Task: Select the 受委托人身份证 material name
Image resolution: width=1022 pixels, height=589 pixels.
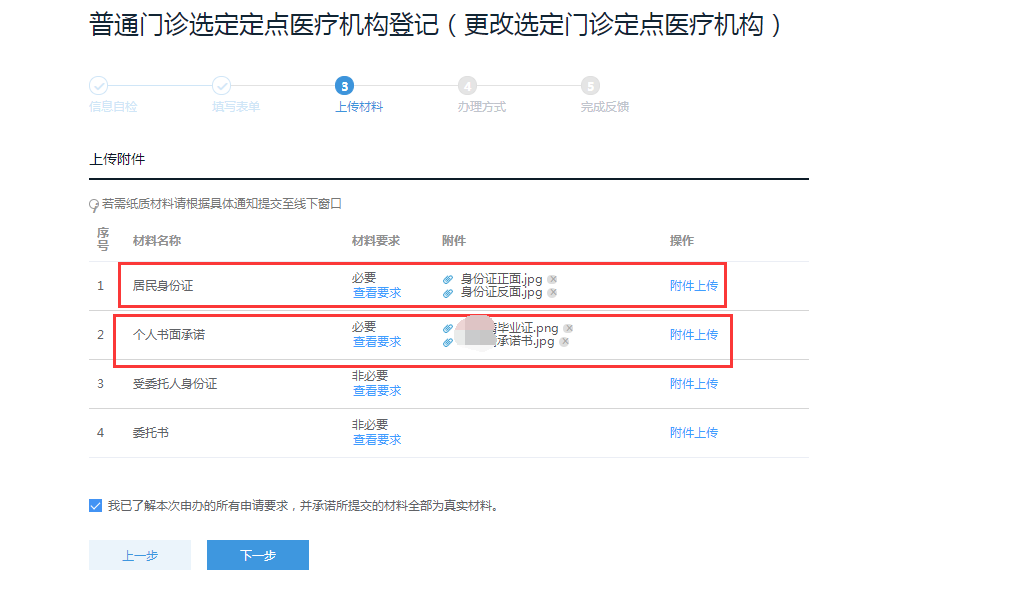Action: tap(175, 384)
